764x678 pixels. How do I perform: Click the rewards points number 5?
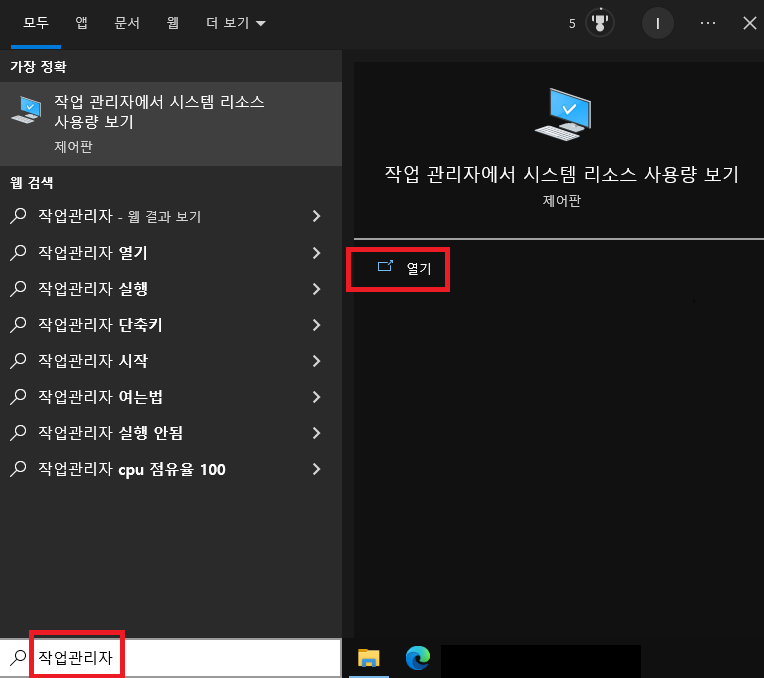[572, 23]
